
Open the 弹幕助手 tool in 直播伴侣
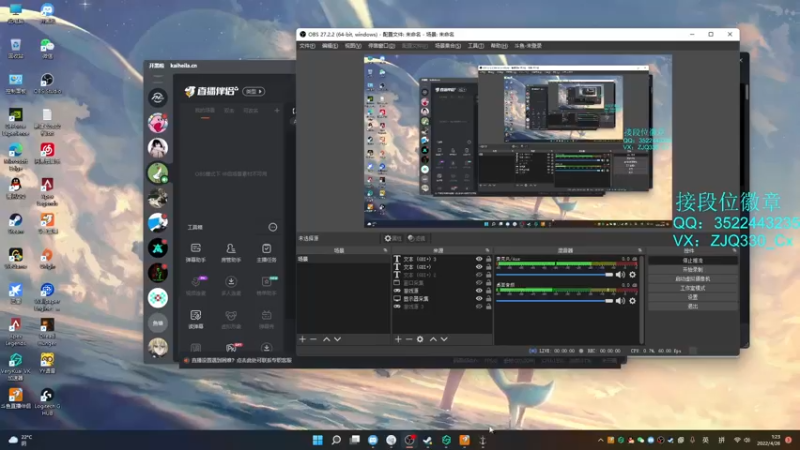pyautogui.click(x=196, y=253)
